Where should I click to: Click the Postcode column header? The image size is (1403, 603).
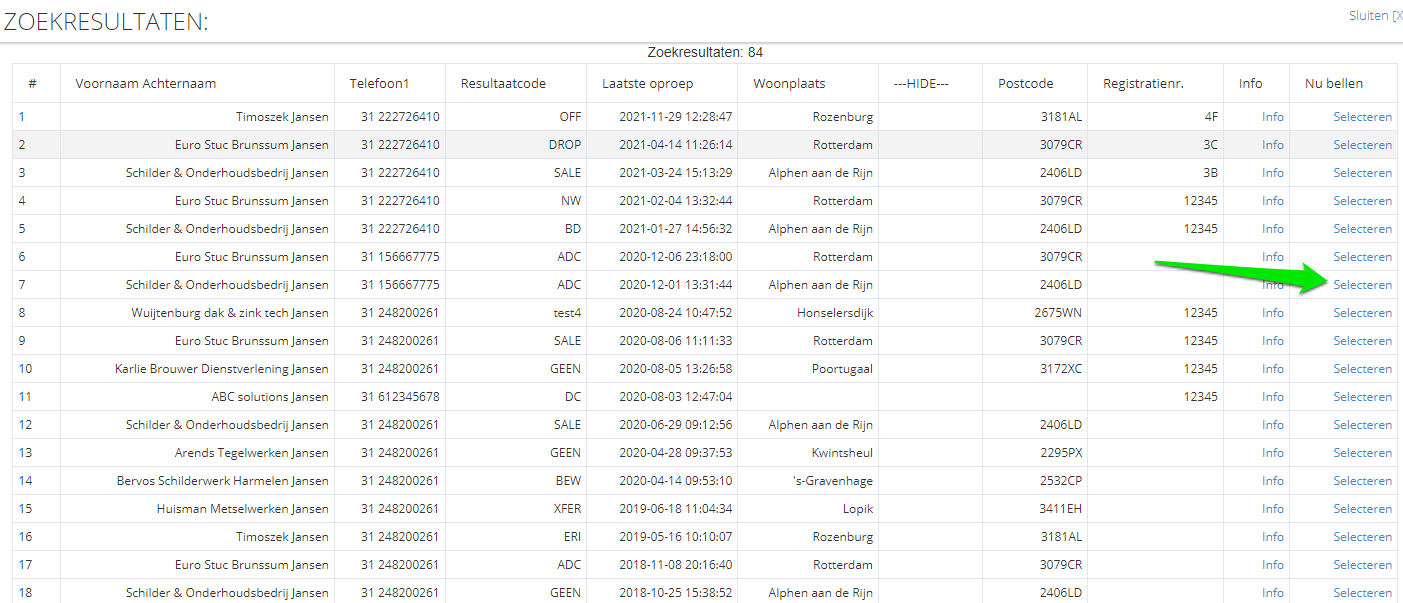(x=1025, y=84)
